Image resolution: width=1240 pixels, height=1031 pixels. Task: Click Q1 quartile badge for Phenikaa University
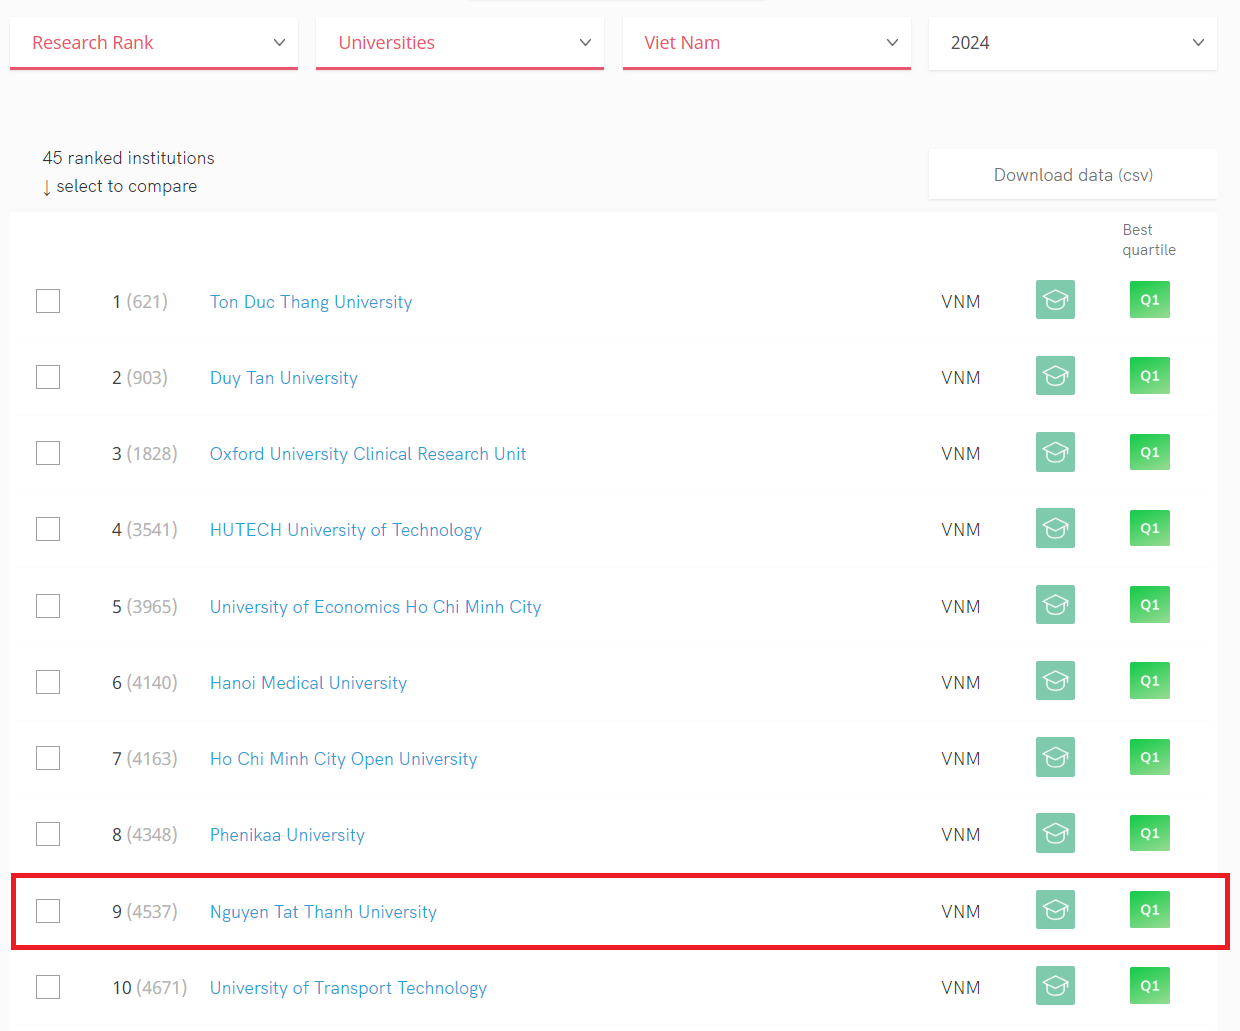point(1149,833)
